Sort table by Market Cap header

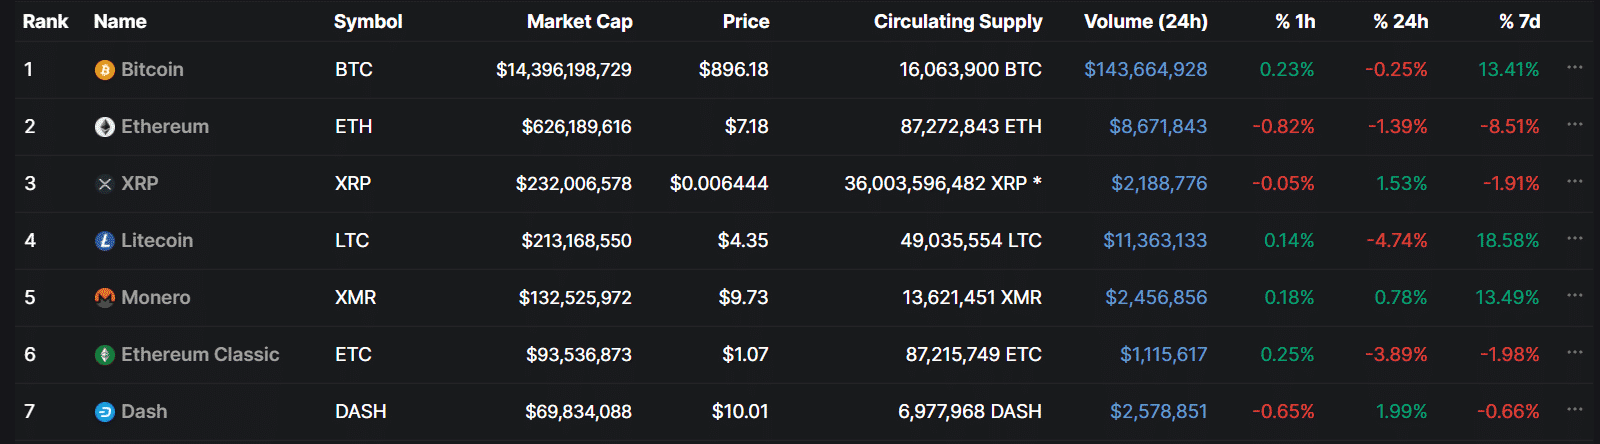[579, 22]
